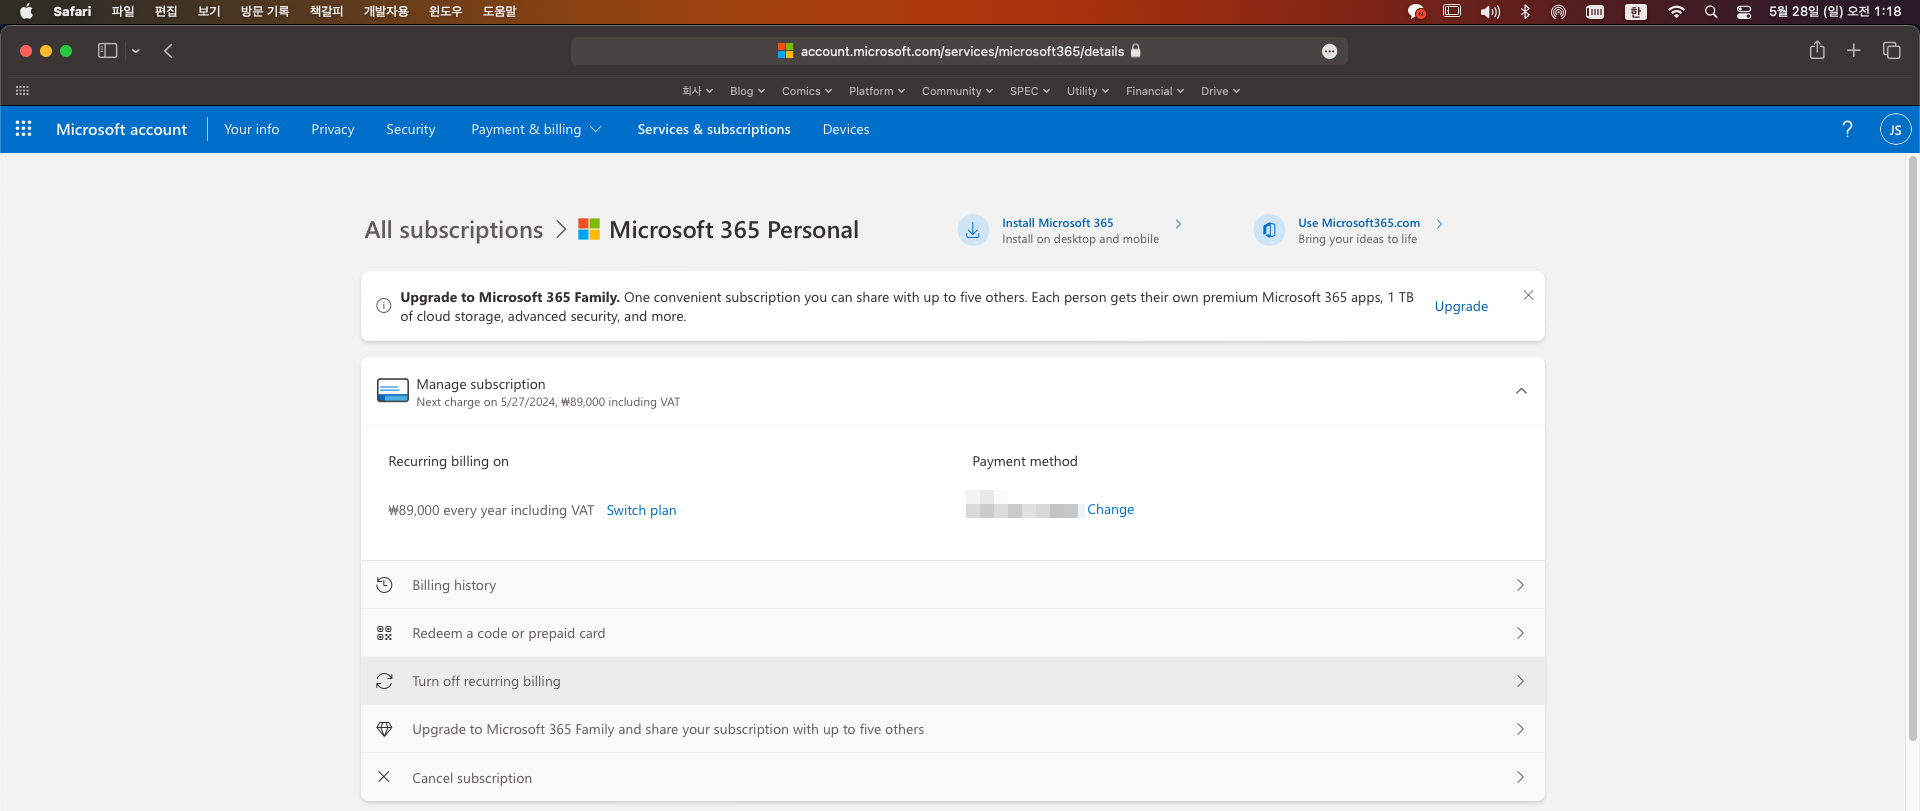Open the Microsoft apps launcher grid
1920x811 pixels.
tap(23, 129)
